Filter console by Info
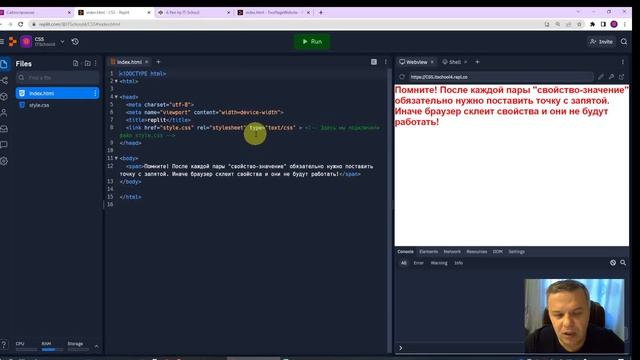 click(x=459, y=263)
